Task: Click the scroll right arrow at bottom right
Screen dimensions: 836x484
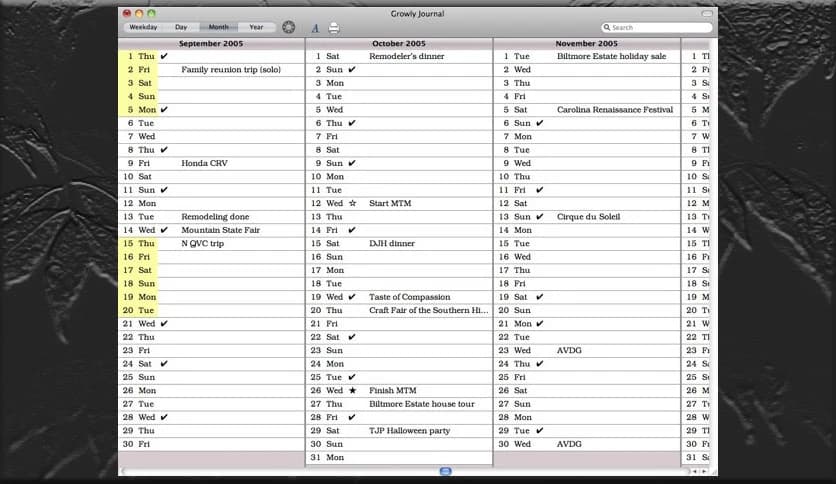Action: tap(704, 471)
